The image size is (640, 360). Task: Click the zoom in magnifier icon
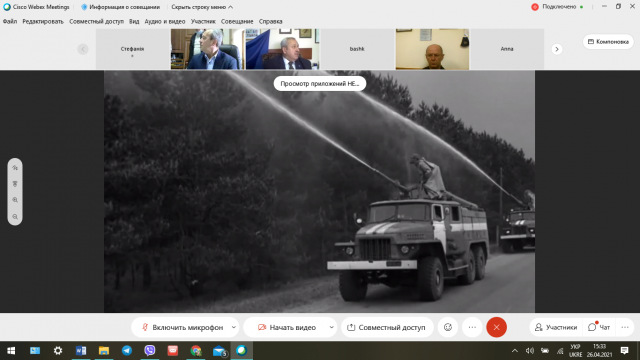tap(15, 200)
